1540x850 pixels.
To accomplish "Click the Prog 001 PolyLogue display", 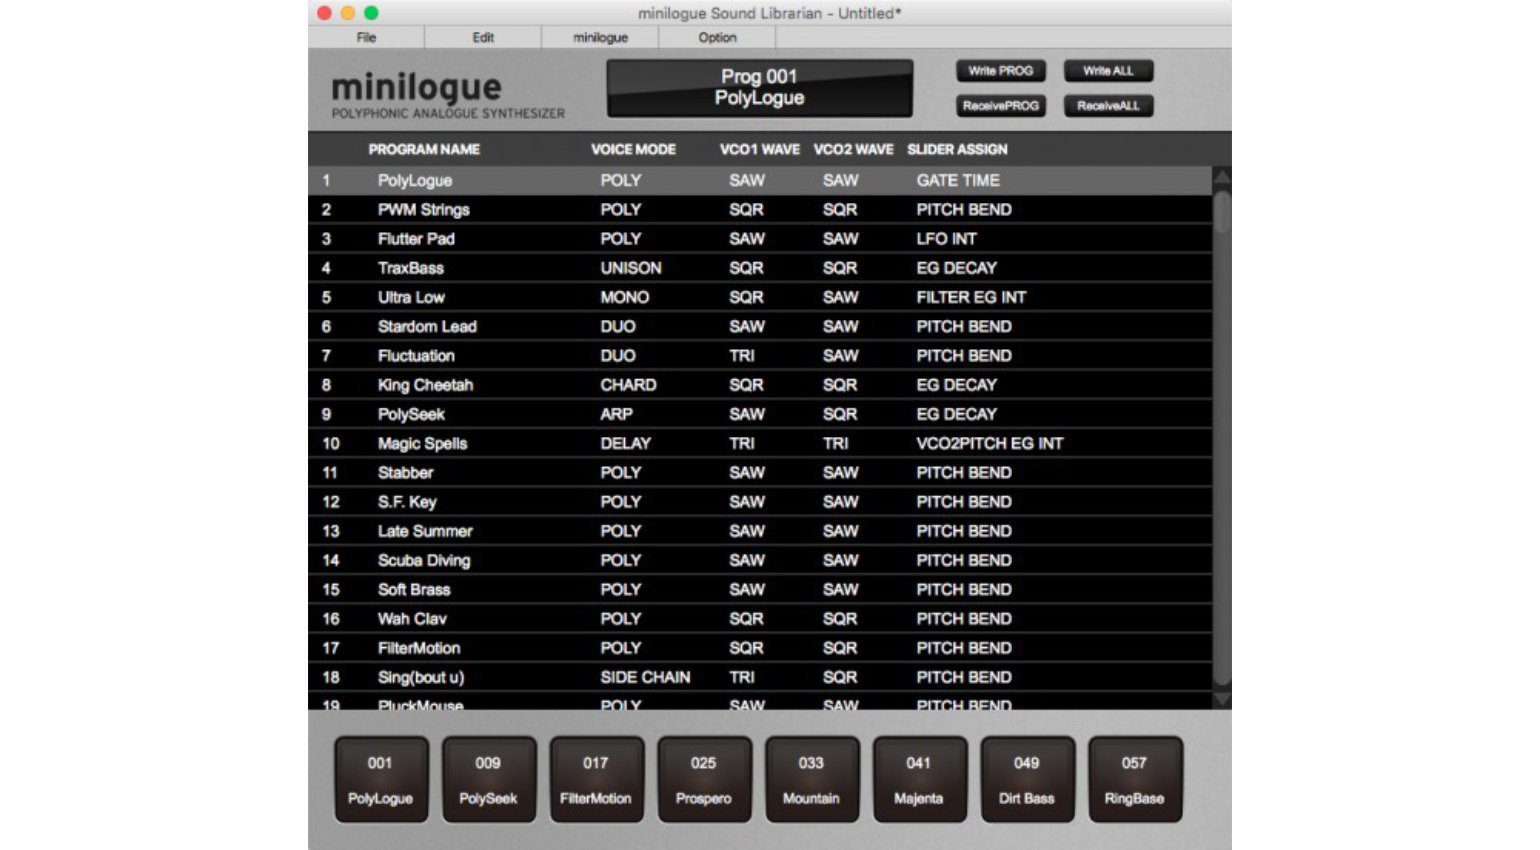I will tap(760, 88).
